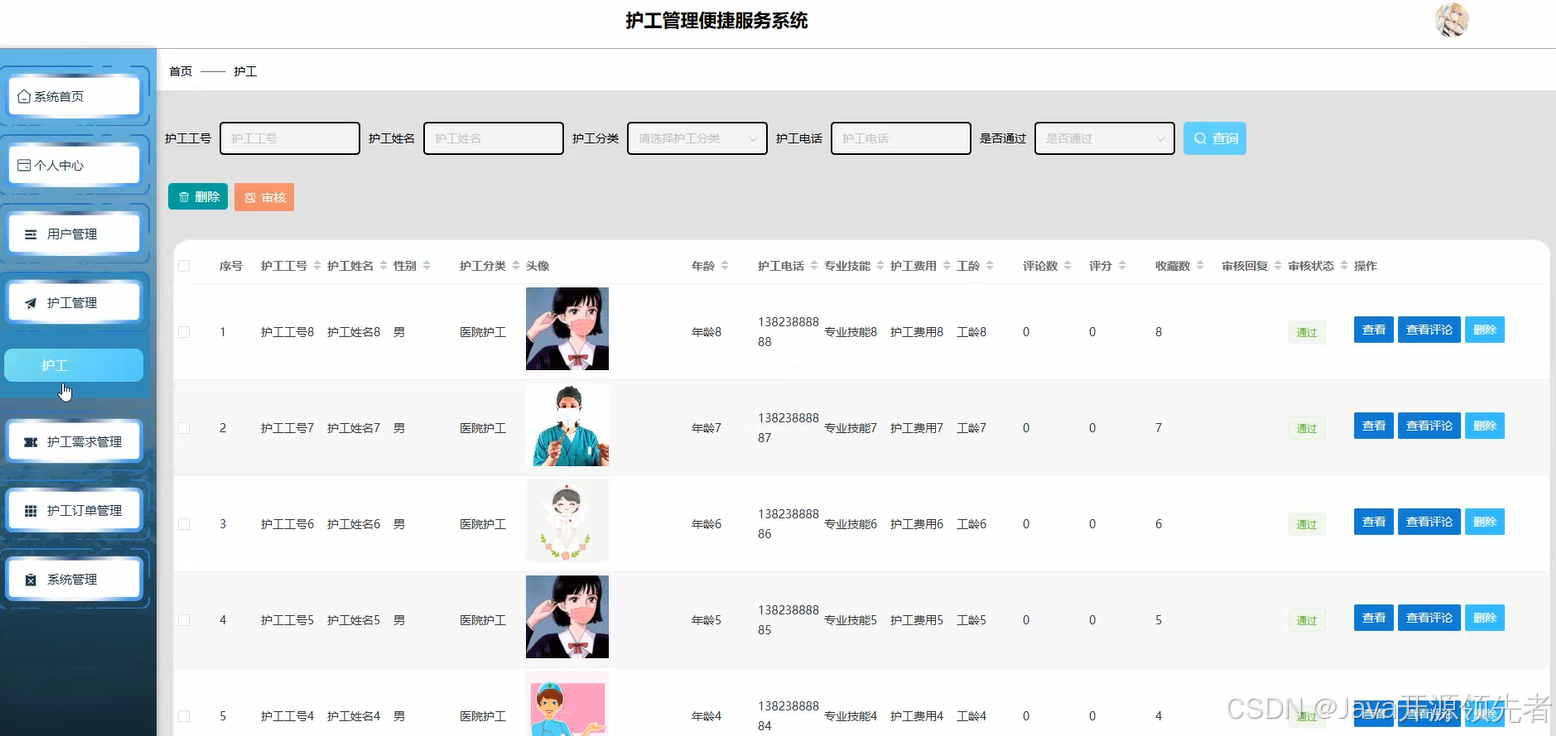This screenshot has width=1556, height=736.
Task: Check the checkbox for row 护工工号4
Action: pyautogui.click(x=184, y=716)
